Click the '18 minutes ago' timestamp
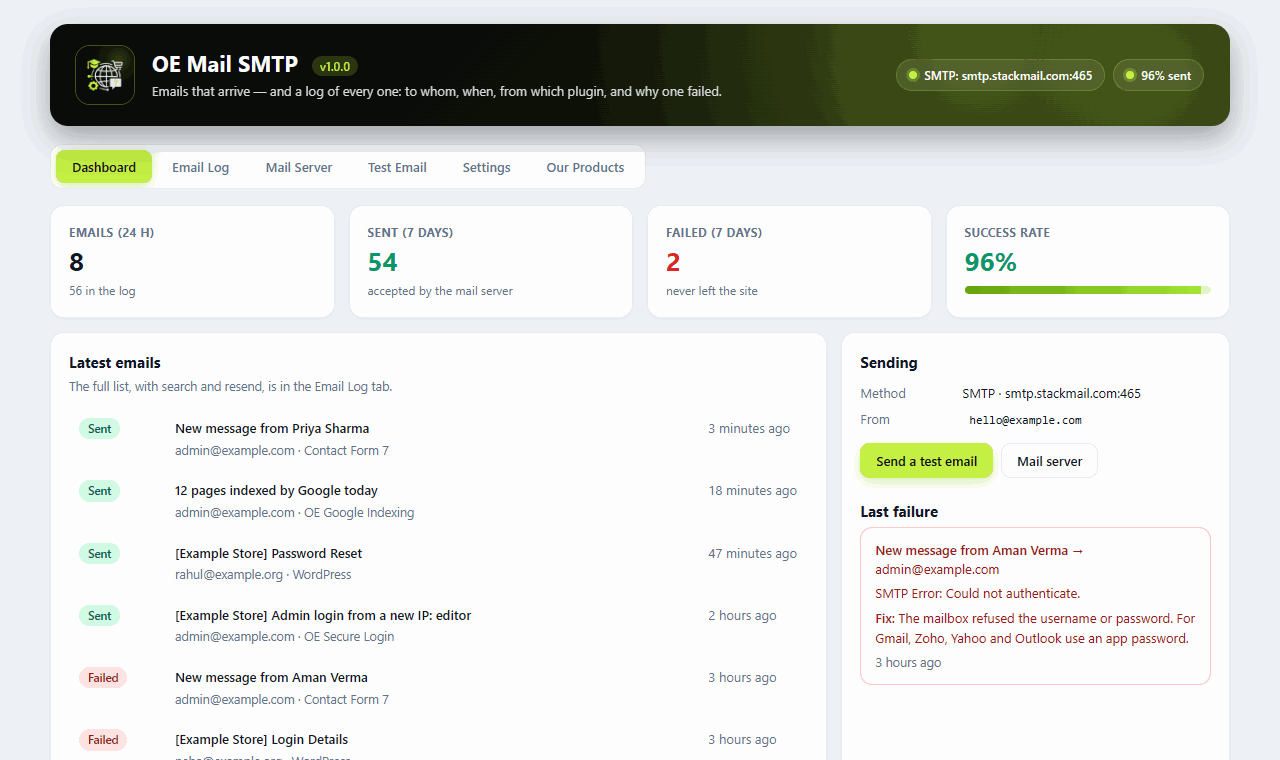The width and height of the screenshot is (1280, 760). coord(753,490)
